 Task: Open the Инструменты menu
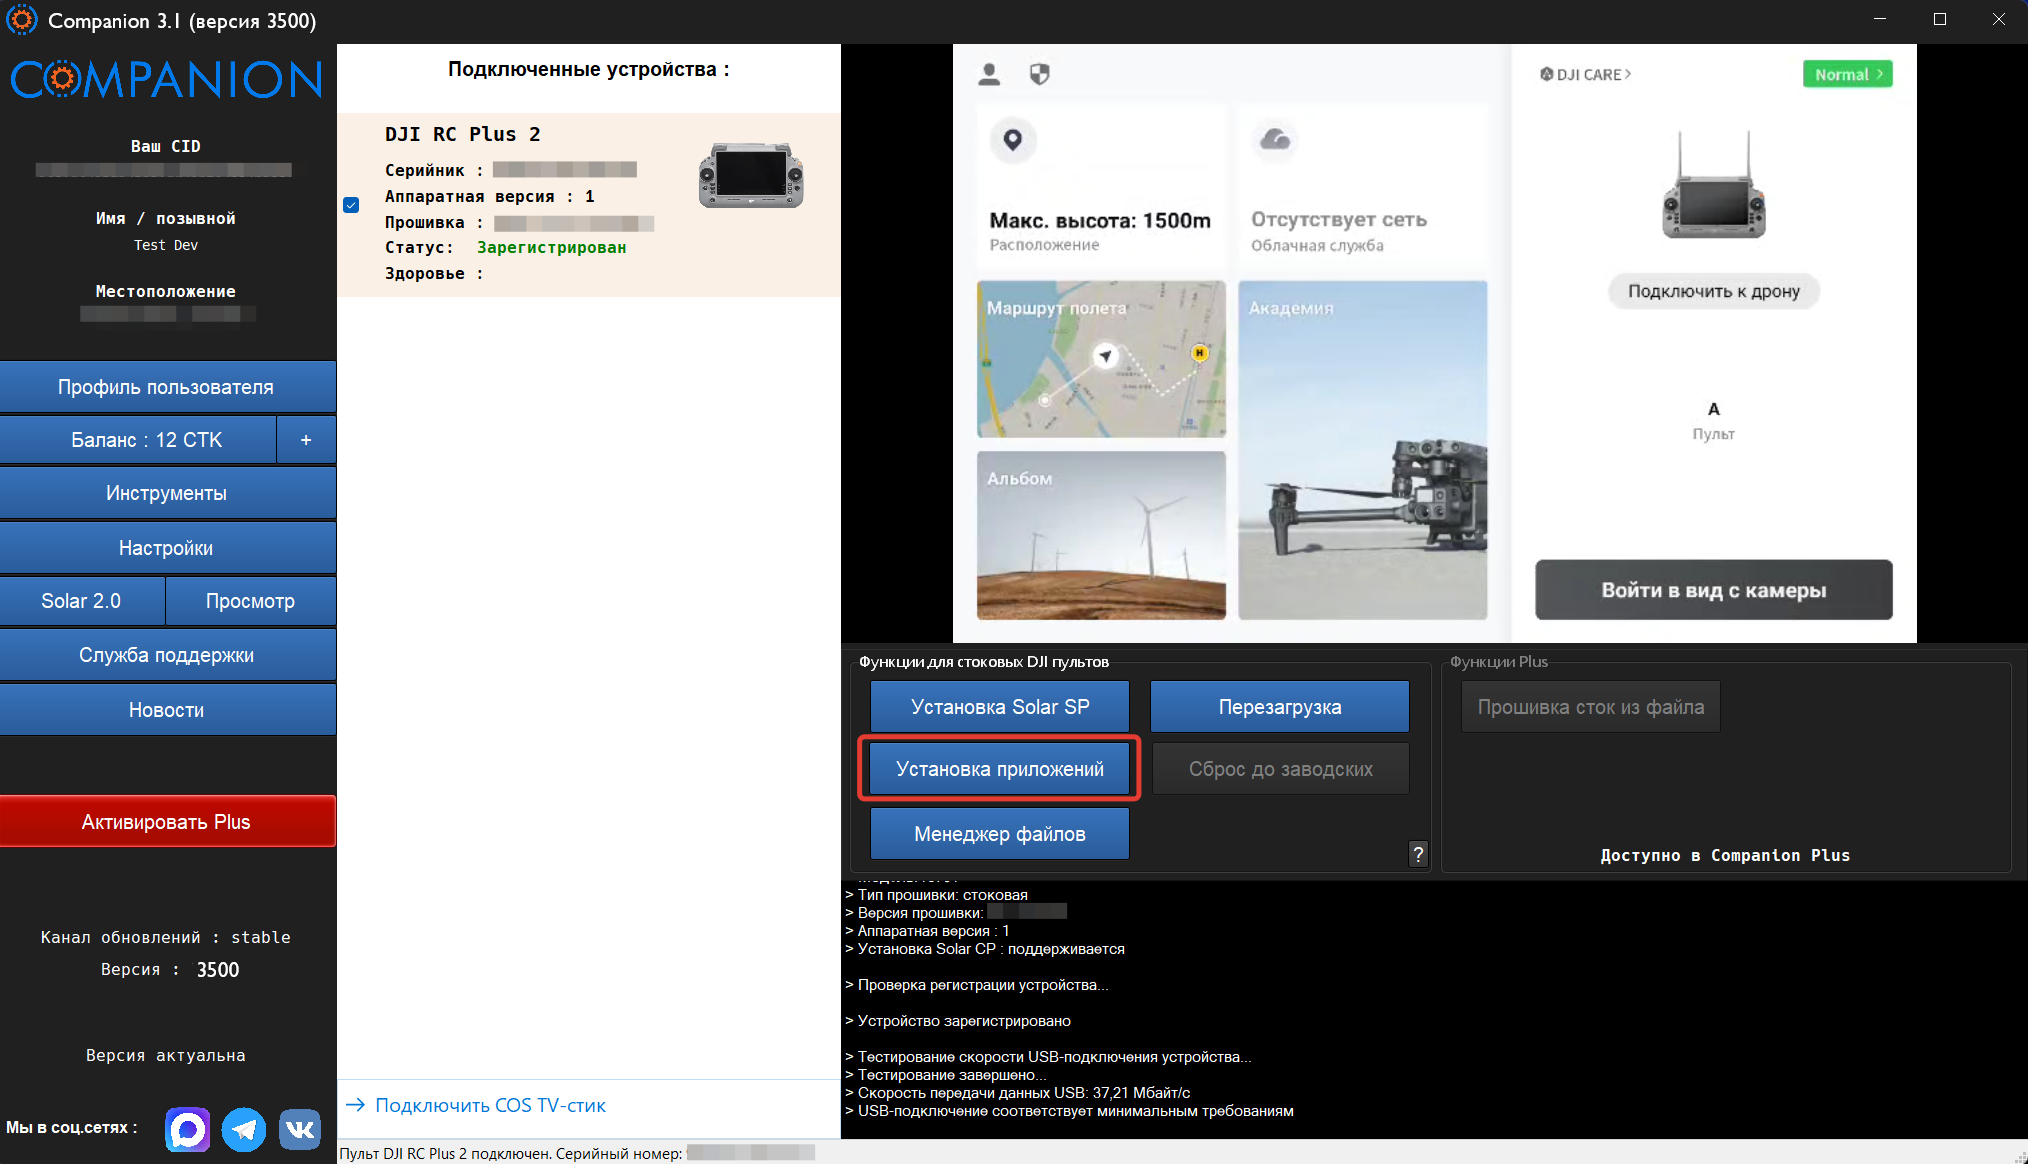tap(167, 493)
